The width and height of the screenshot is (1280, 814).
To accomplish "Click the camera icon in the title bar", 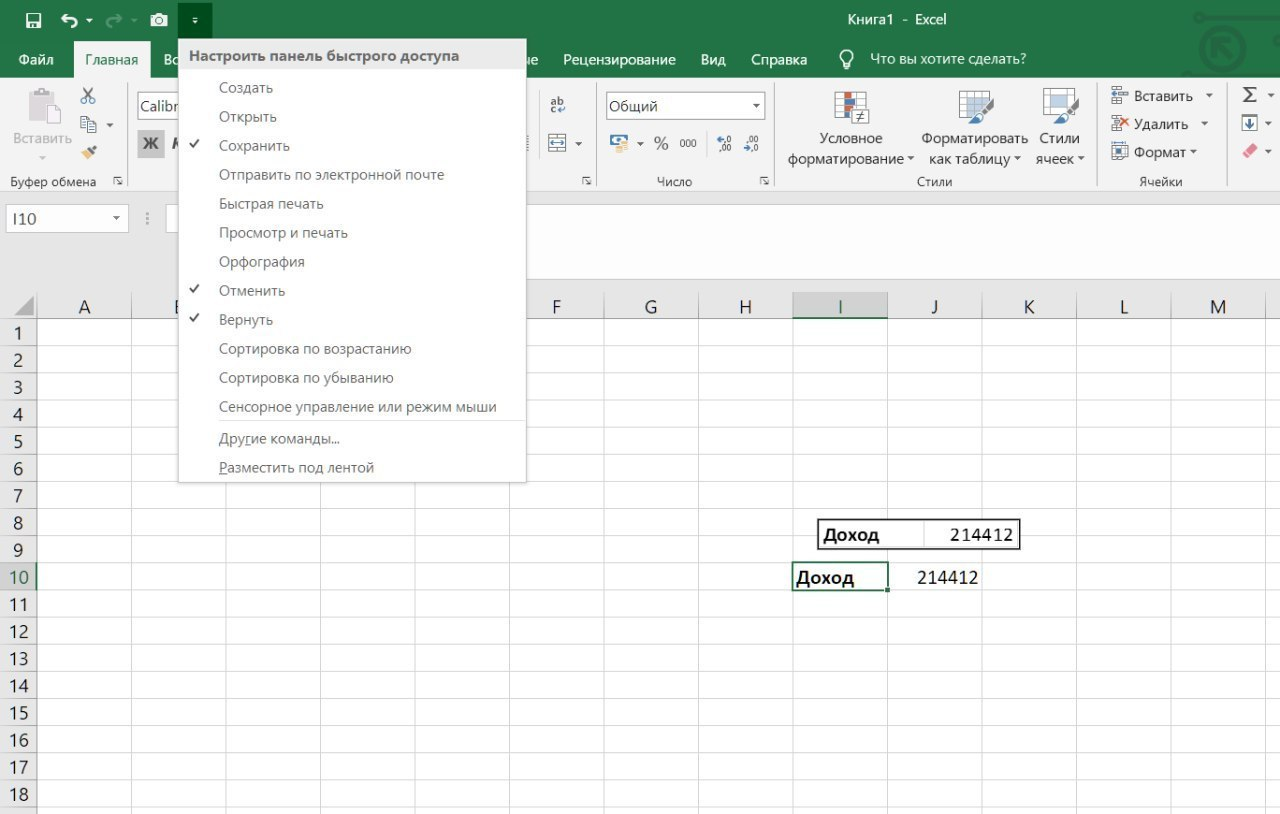I will [158, 20].
